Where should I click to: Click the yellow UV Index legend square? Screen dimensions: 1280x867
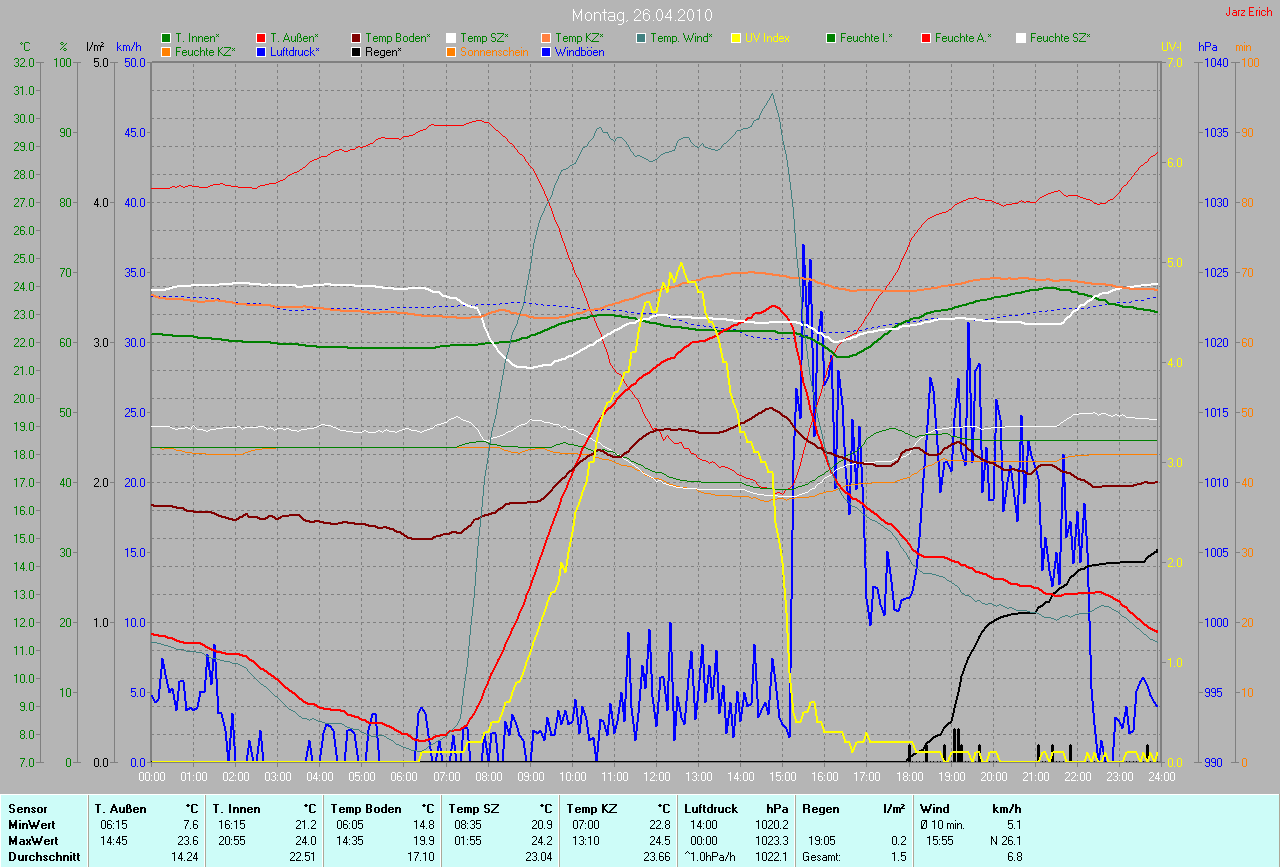pyautogui.click(x=736, y=38)
